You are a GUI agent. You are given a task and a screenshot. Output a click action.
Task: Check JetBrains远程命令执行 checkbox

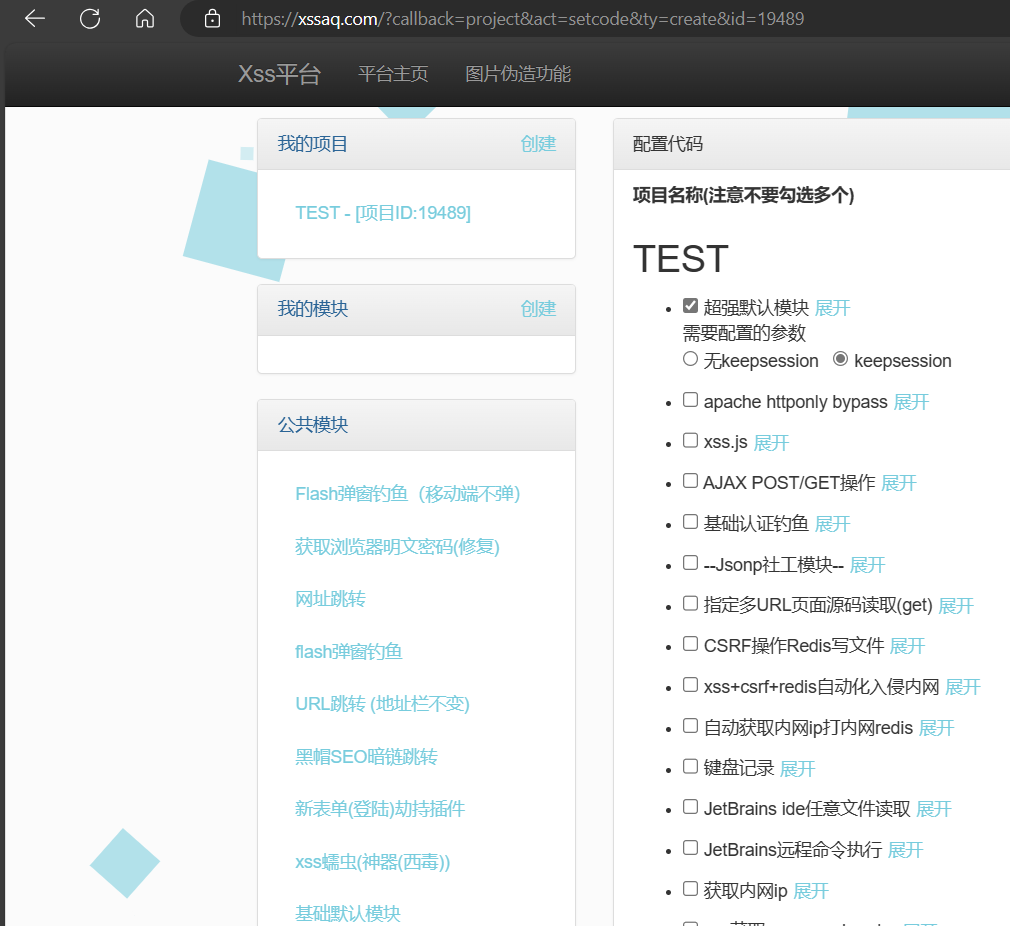(690, 847)
